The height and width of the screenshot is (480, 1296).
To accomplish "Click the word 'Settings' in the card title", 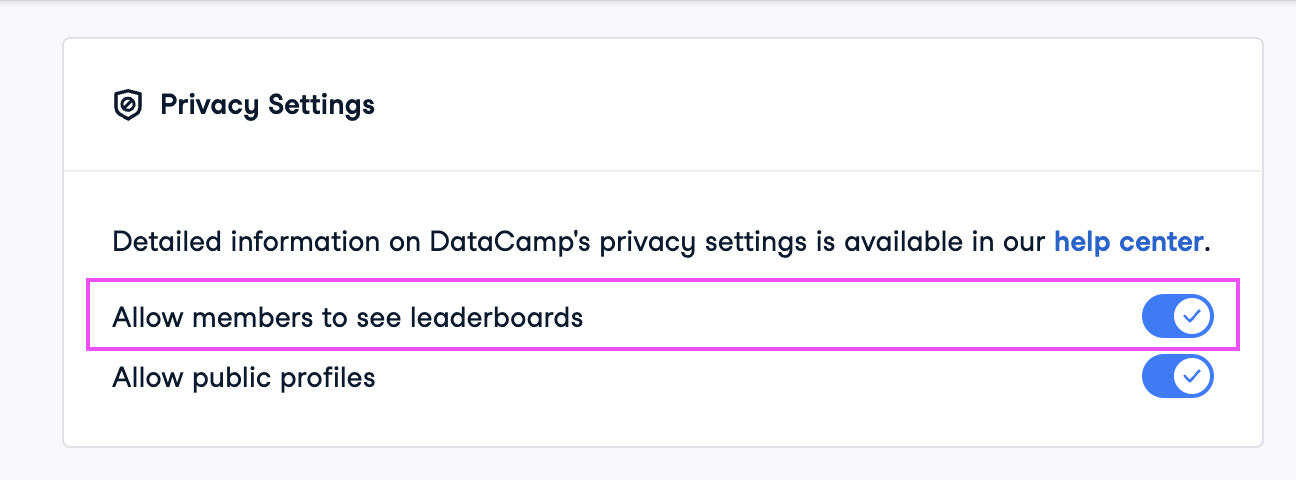I will pos(324,104).
